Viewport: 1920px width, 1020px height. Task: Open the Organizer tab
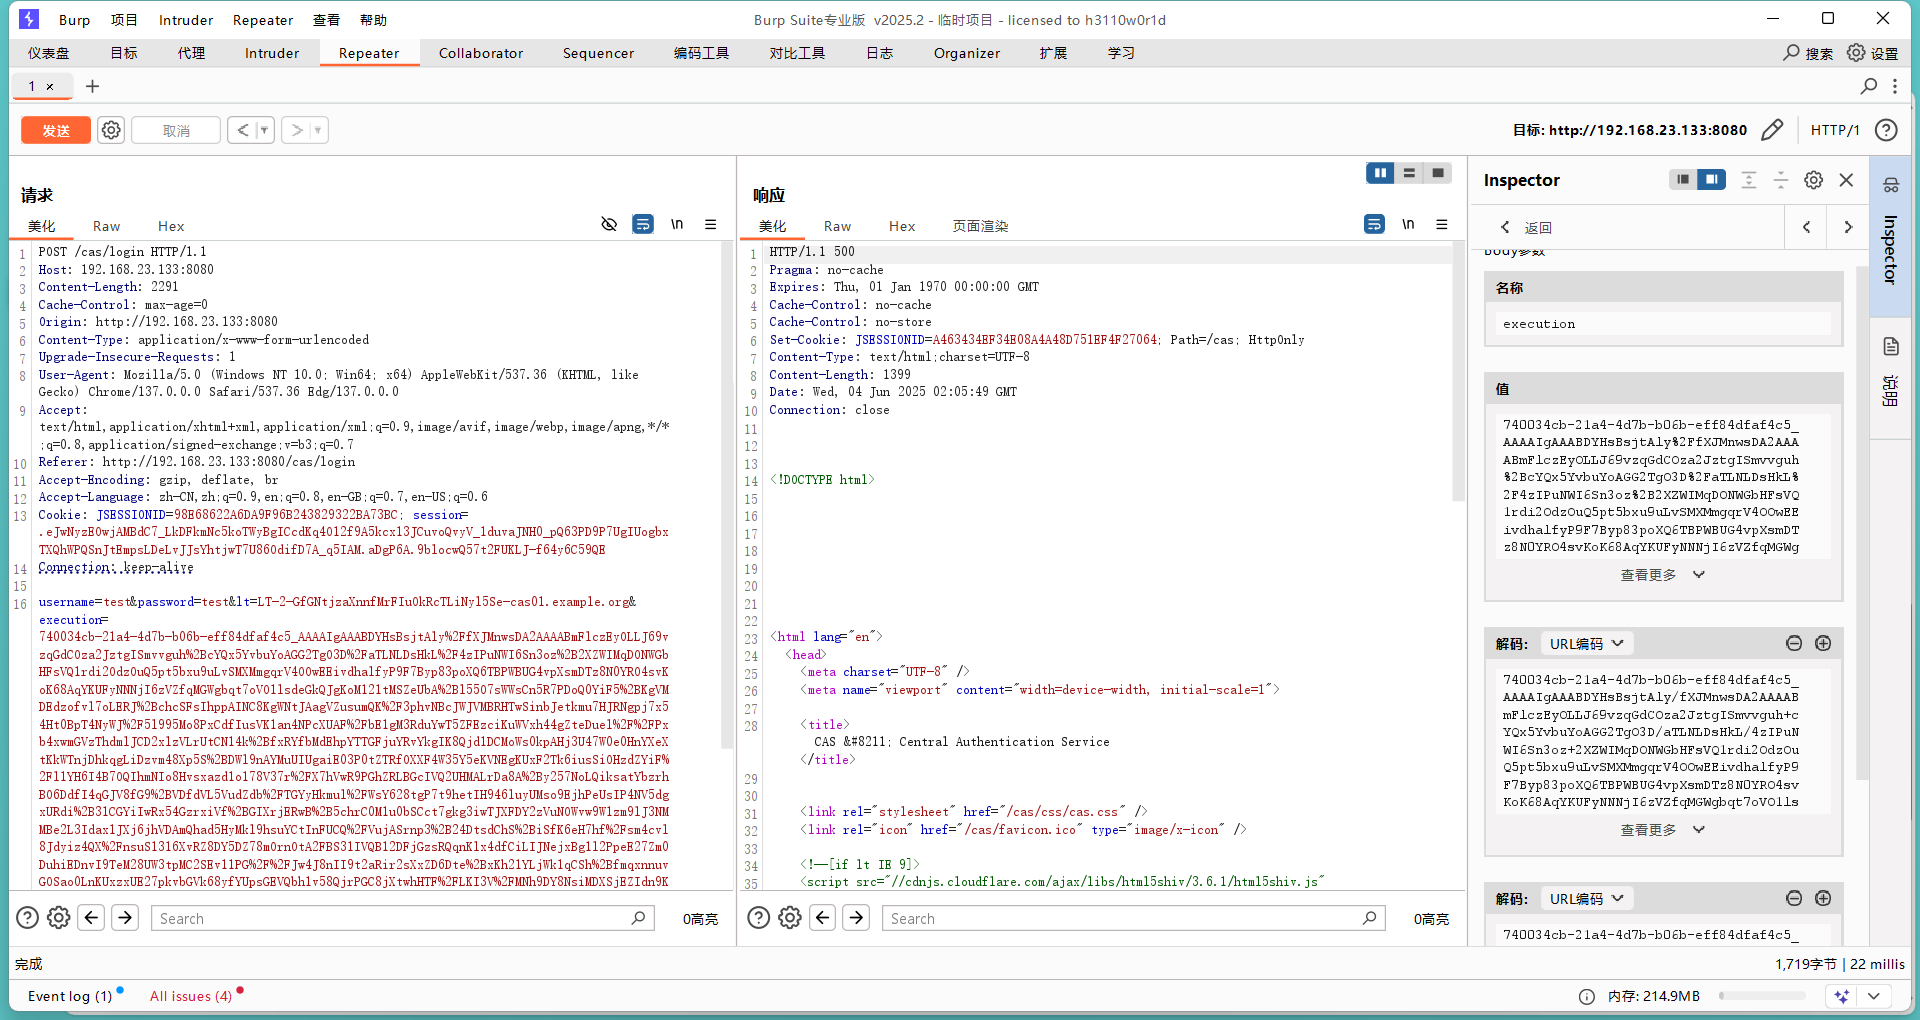click(967, 53)
